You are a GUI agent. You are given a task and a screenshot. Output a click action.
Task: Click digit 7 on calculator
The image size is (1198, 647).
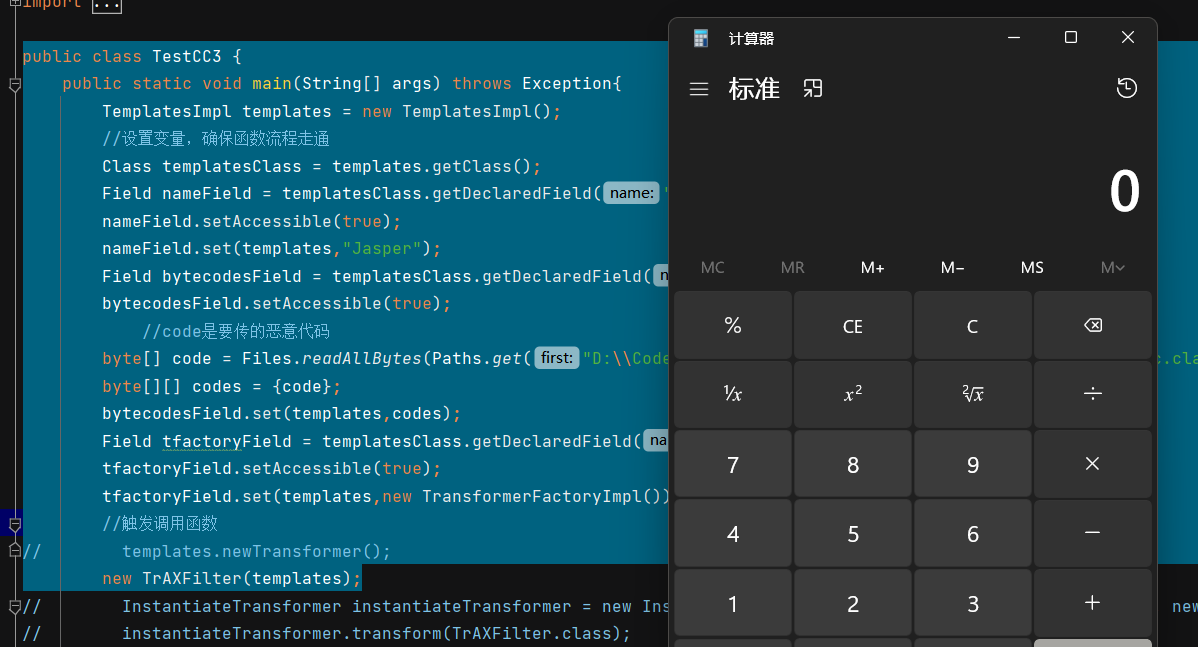(733, 464)
